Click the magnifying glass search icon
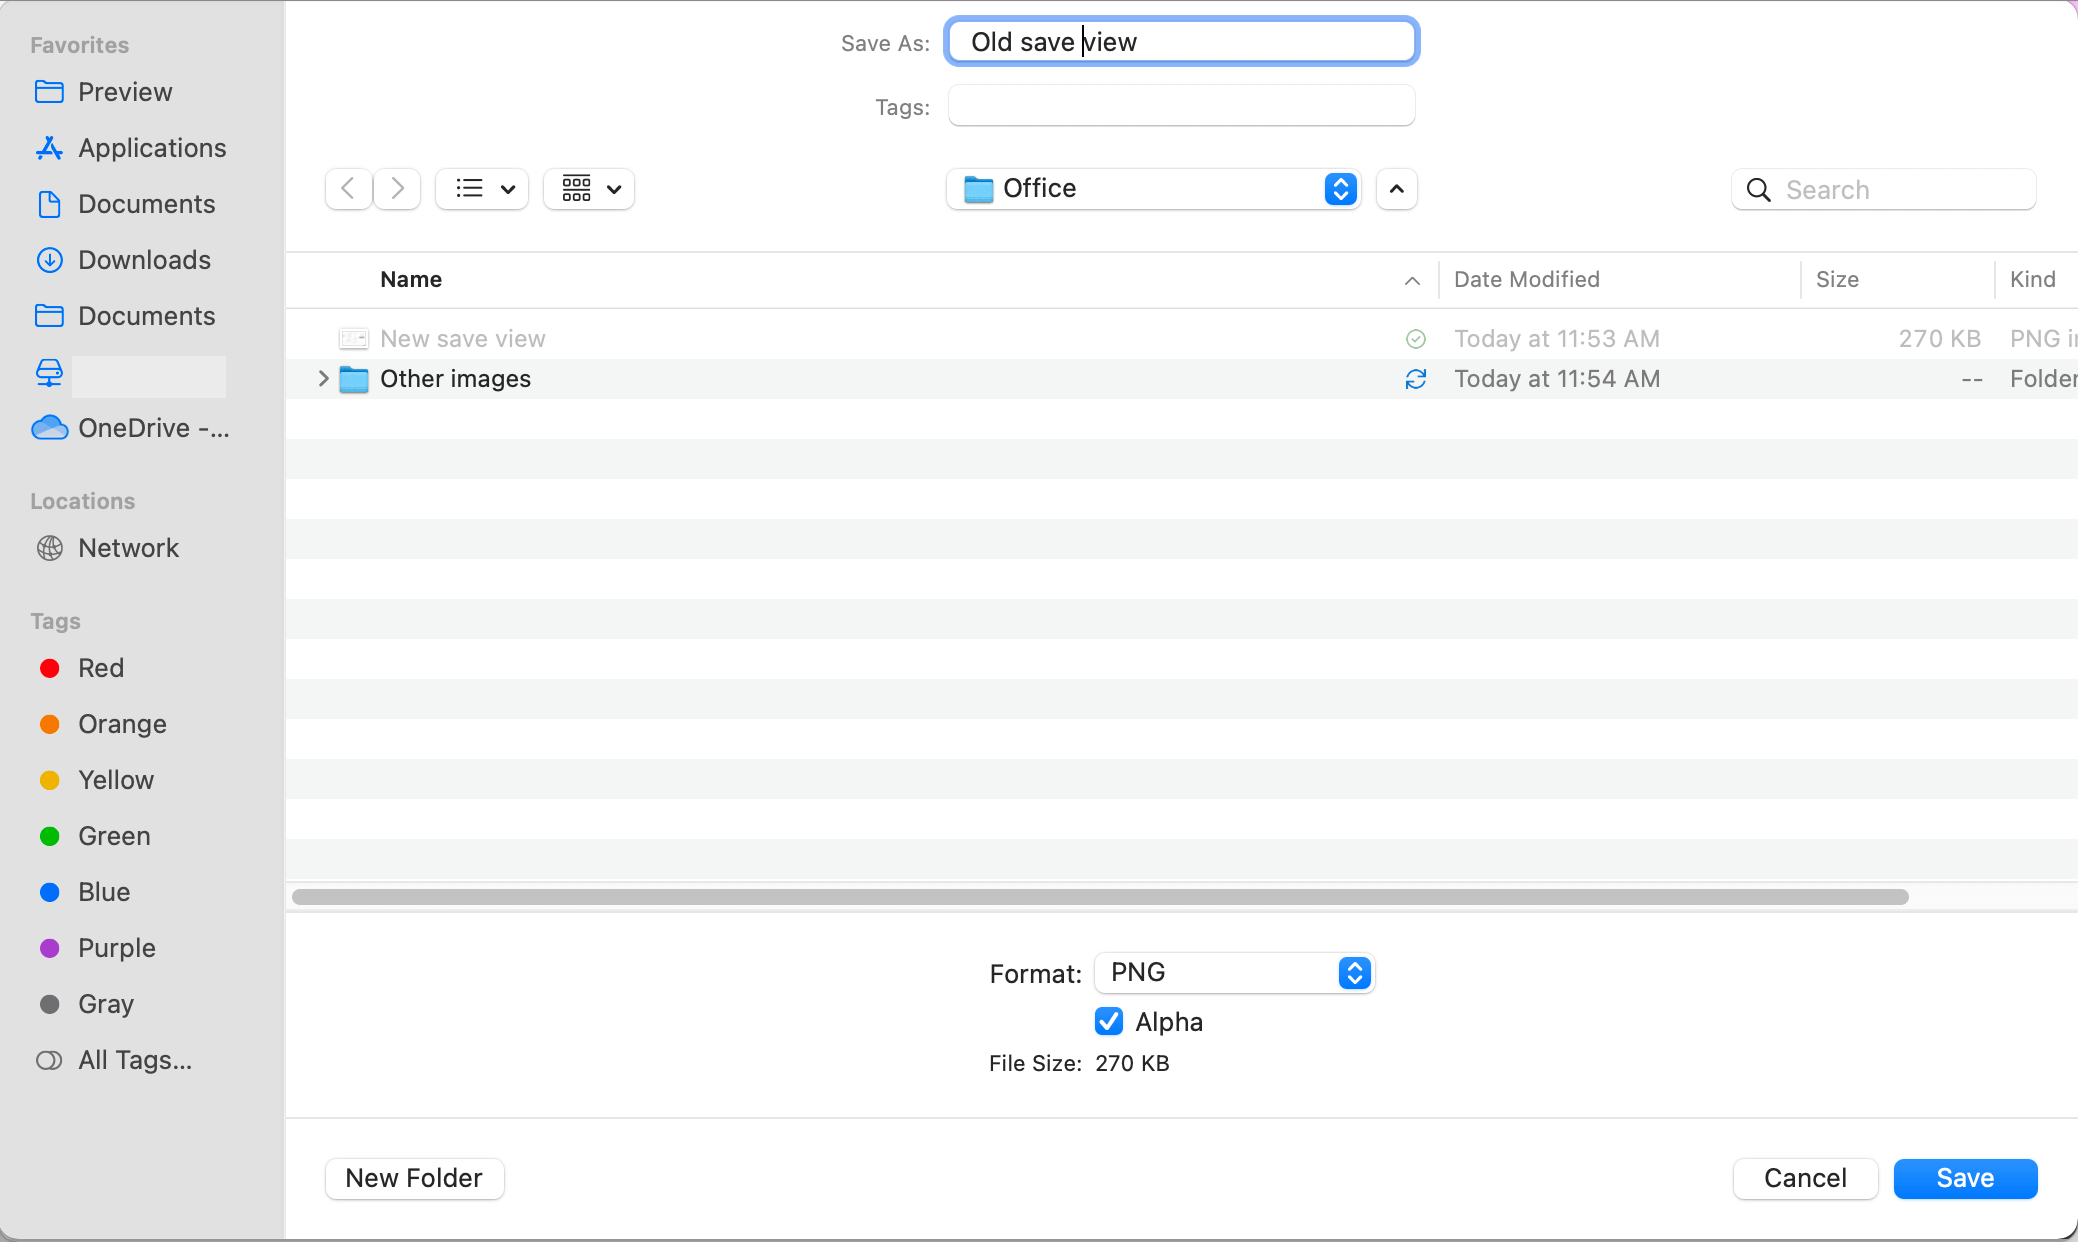Image resolution: width=2078 pixels, height=1242 pixels. [1758, 190]
